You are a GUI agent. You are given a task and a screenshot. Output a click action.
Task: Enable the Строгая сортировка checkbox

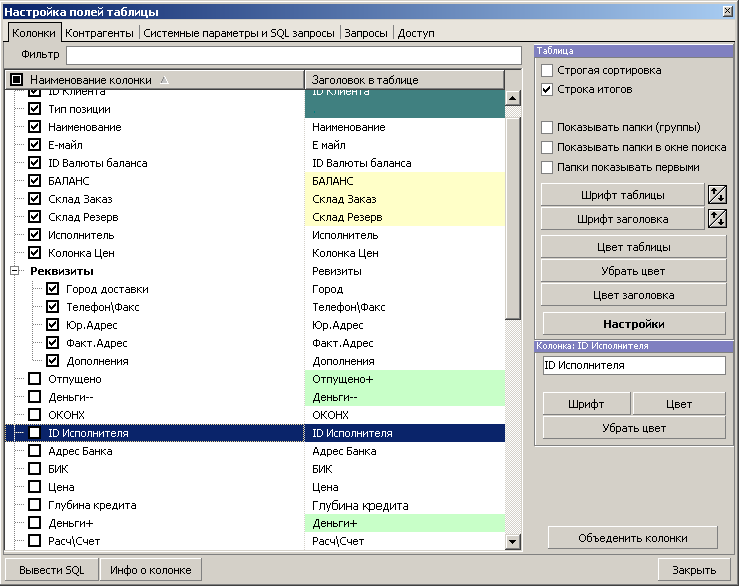(547, 70)
